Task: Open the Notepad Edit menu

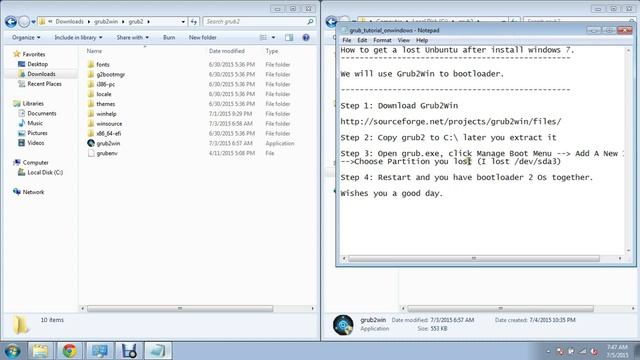Action: coord(362,40)
